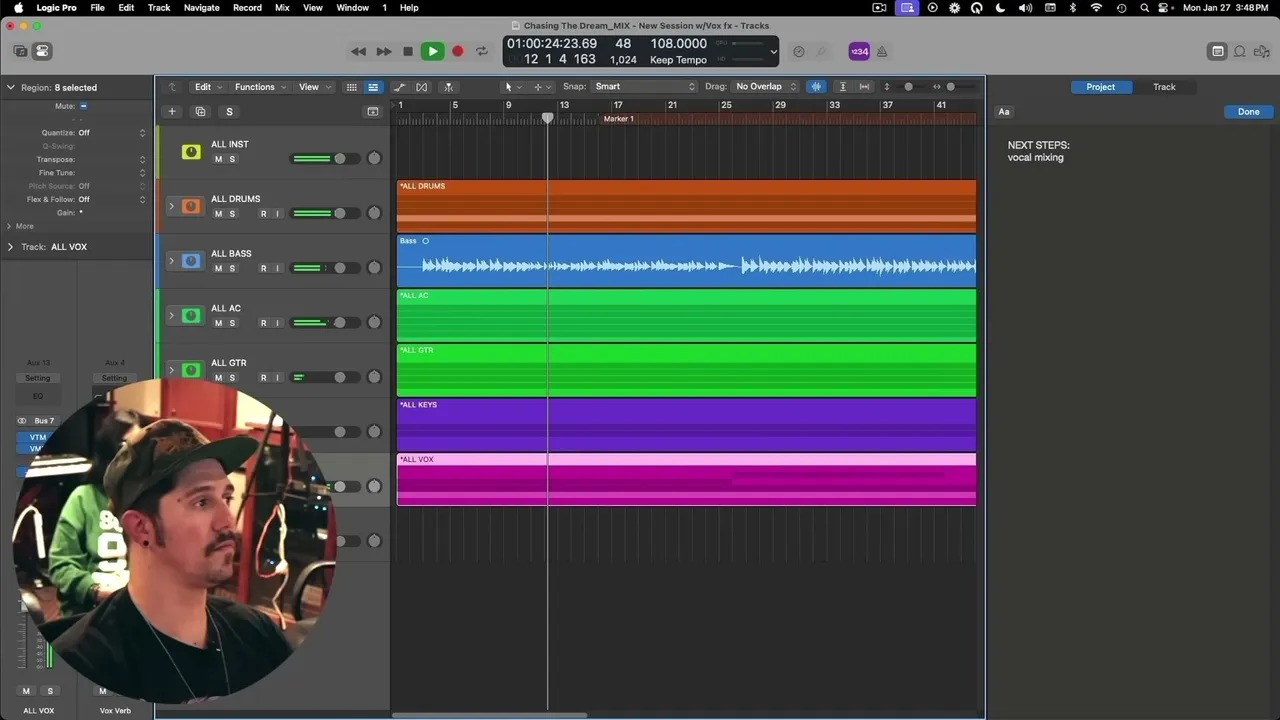Expand the ALL BASS track stack
This screenshot has height=720, width=1280.
(171, 261)
